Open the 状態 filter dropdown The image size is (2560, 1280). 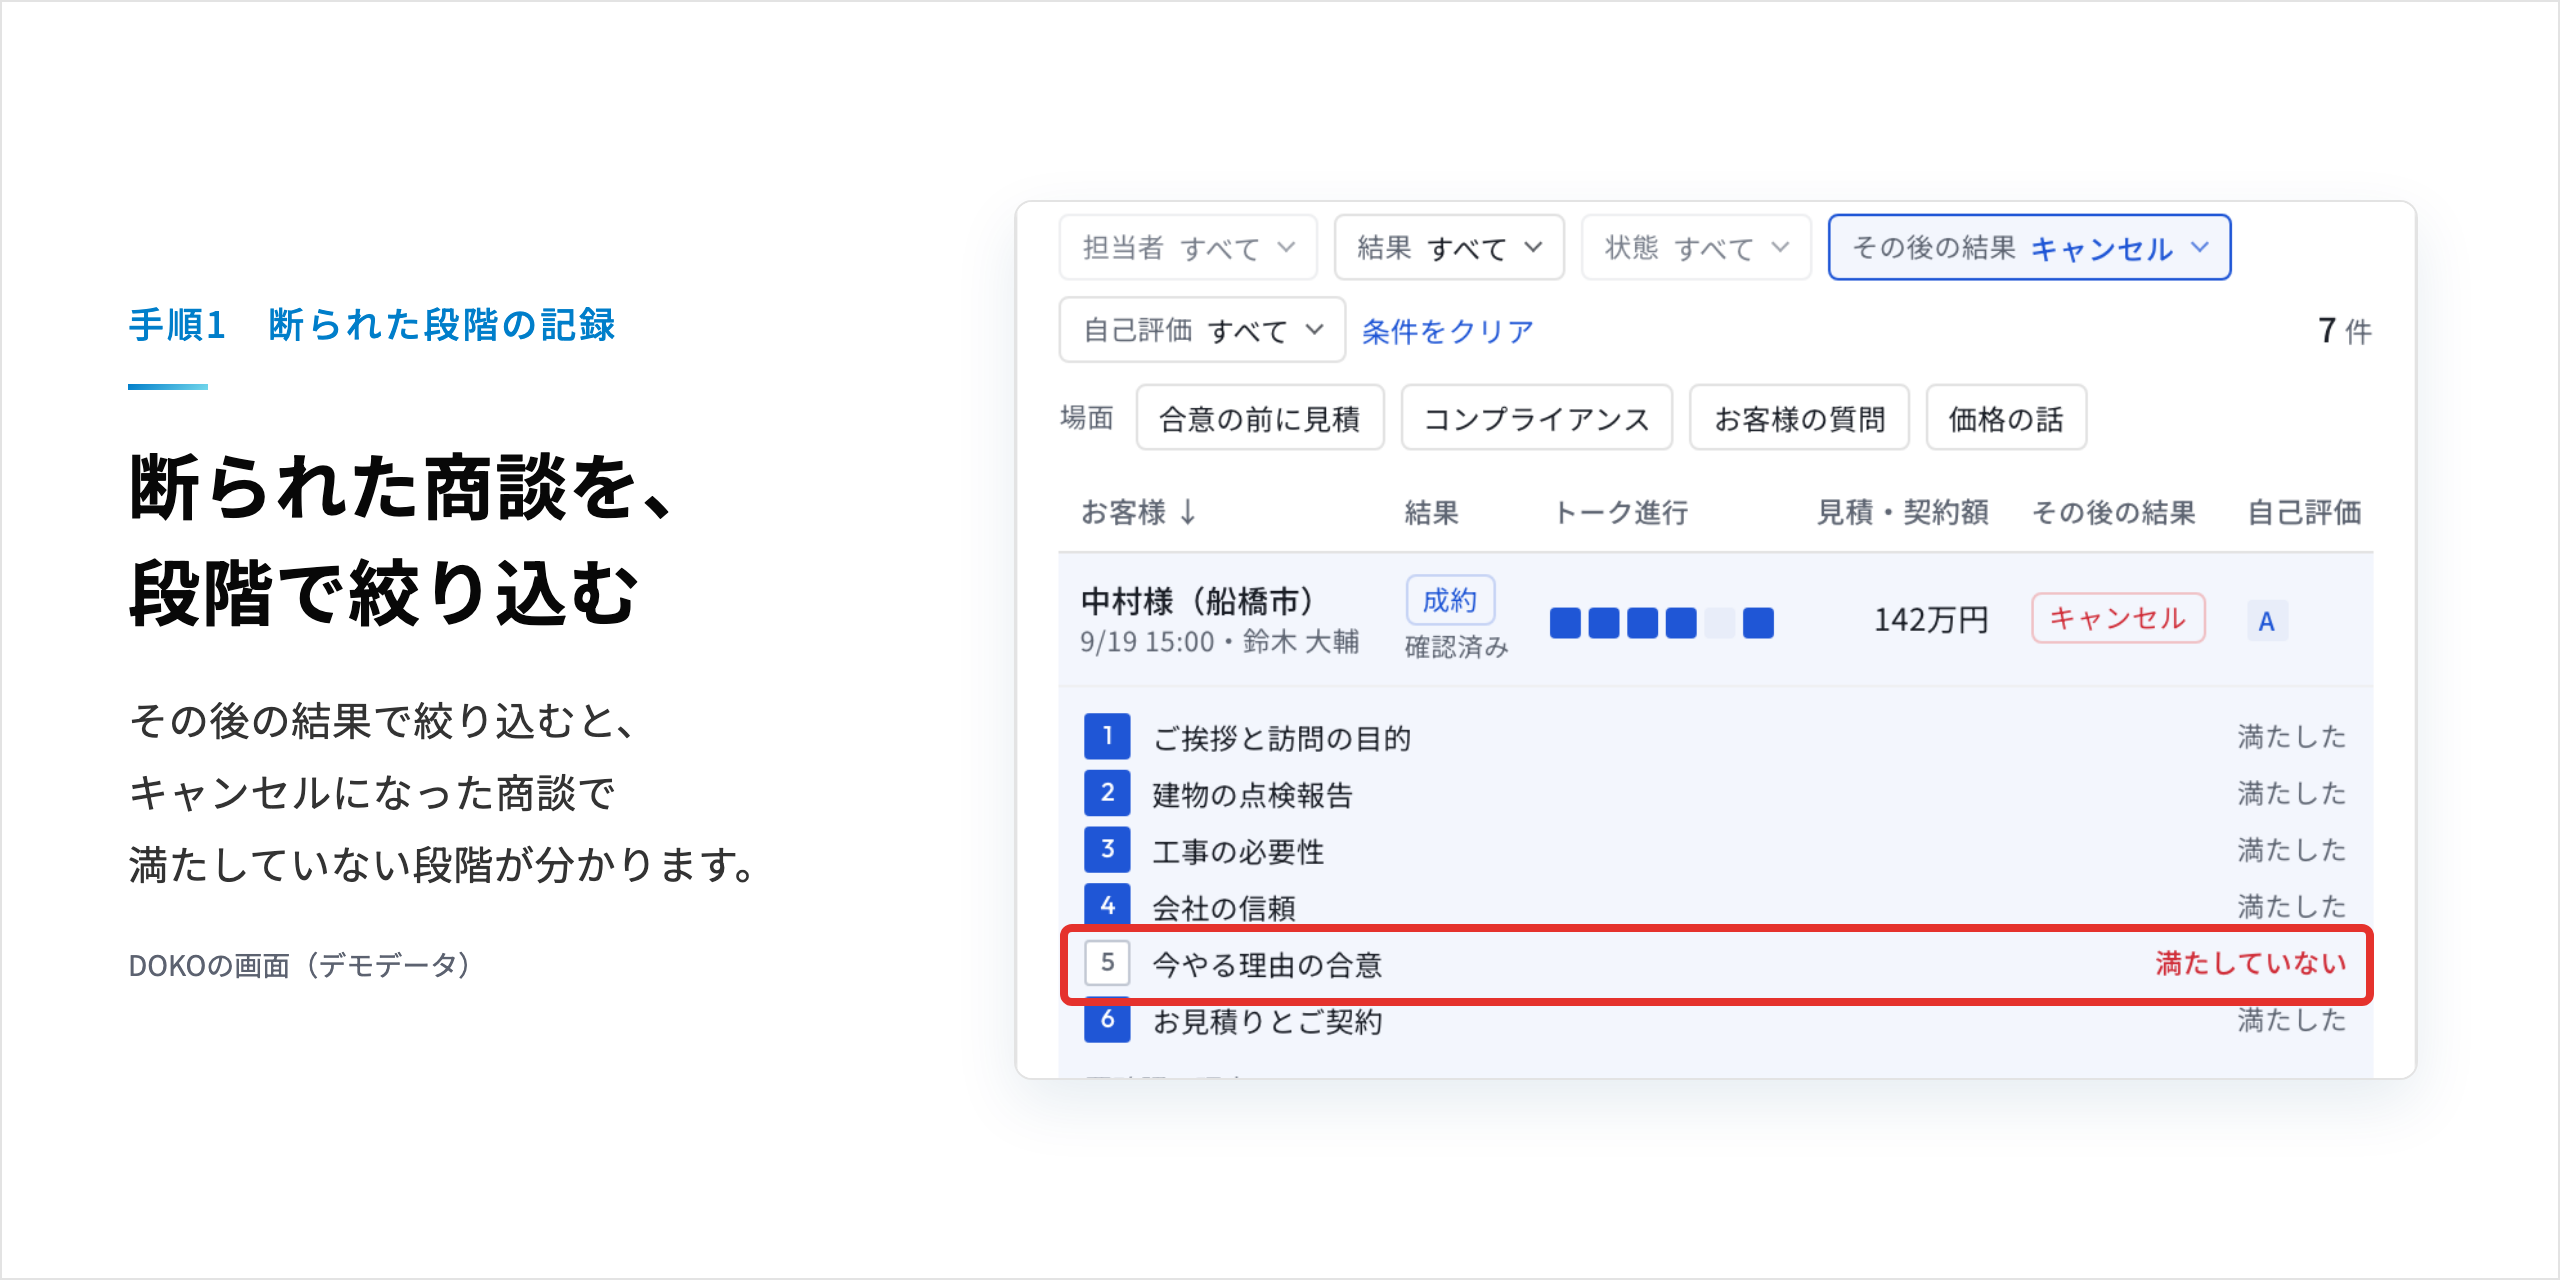pos(1696,247)
